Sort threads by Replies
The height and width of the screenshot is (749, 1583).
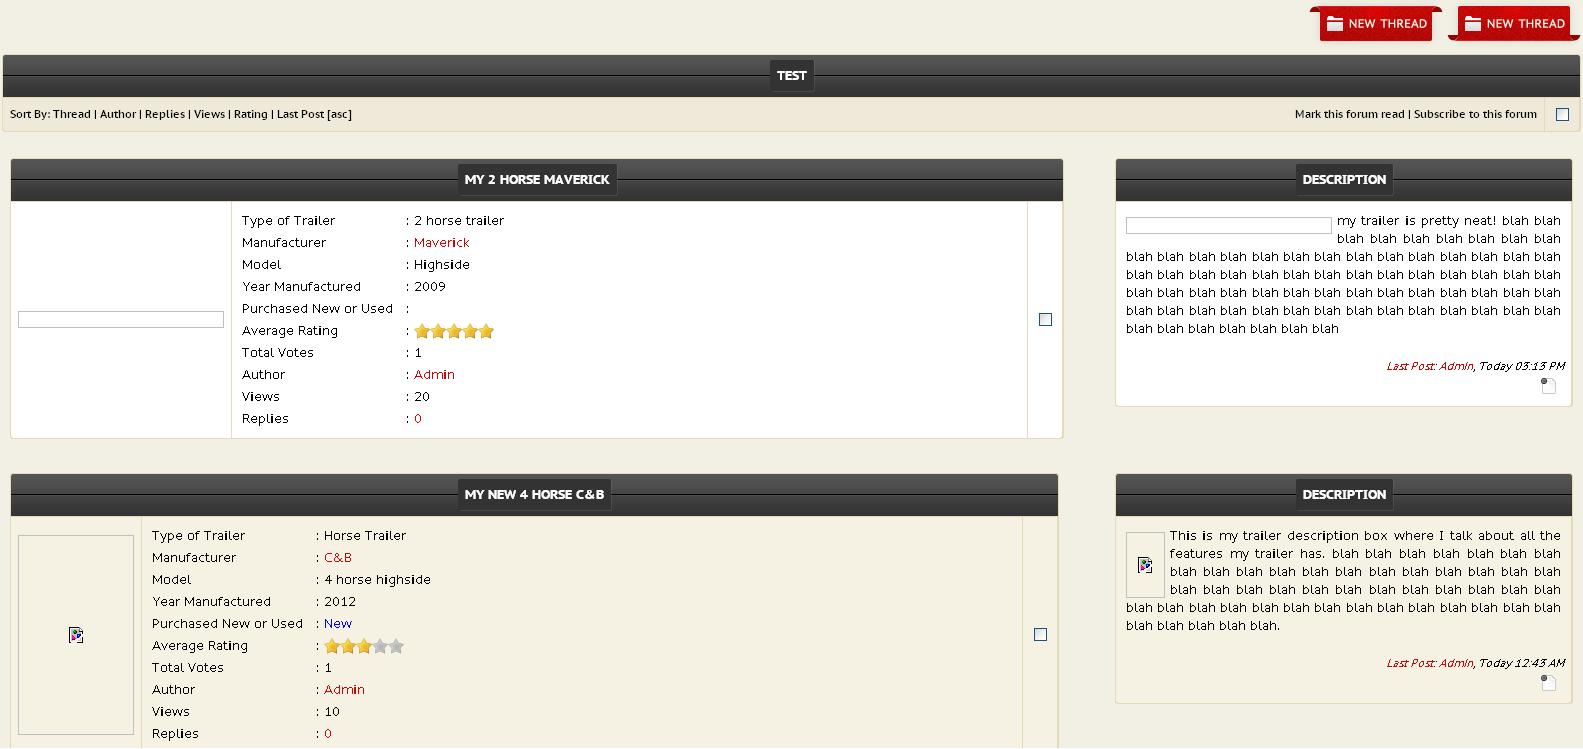(165, 114)
